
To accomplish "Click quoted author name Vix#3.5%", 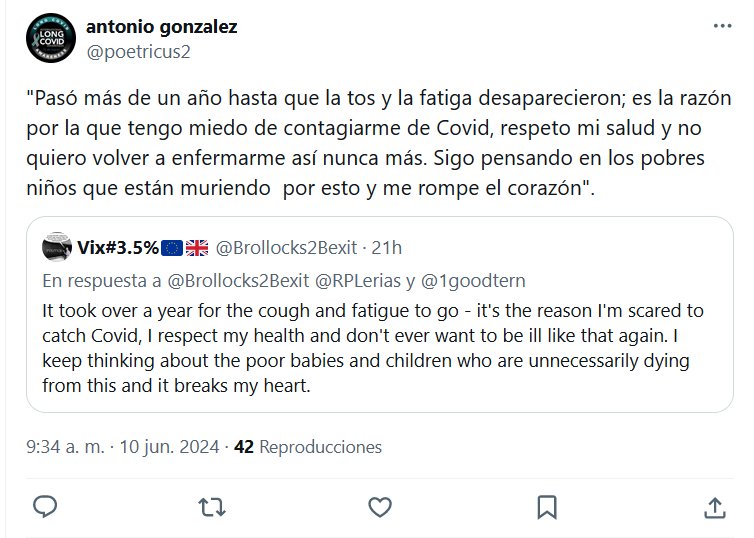I will (117, 247).
